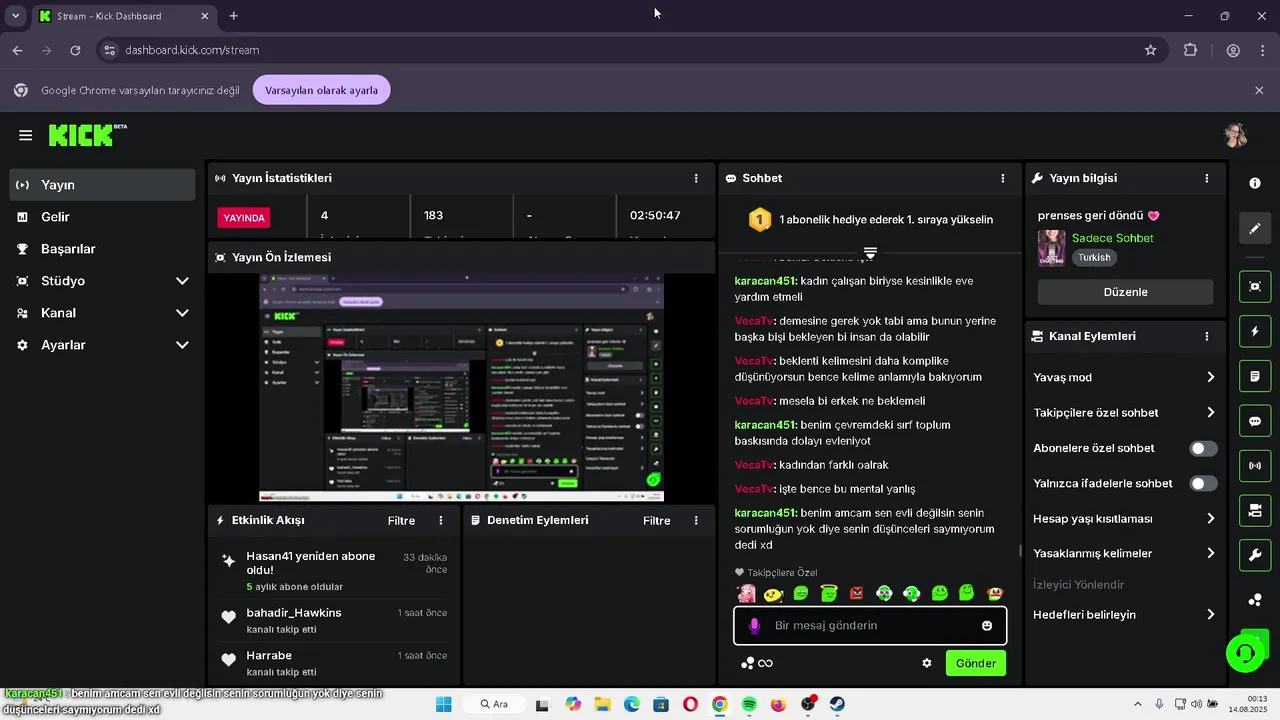This screenshot has width=1280, height=720.
Task: Click the Düzenle button
Action: pyautogui.click(x=1125, y=292)
